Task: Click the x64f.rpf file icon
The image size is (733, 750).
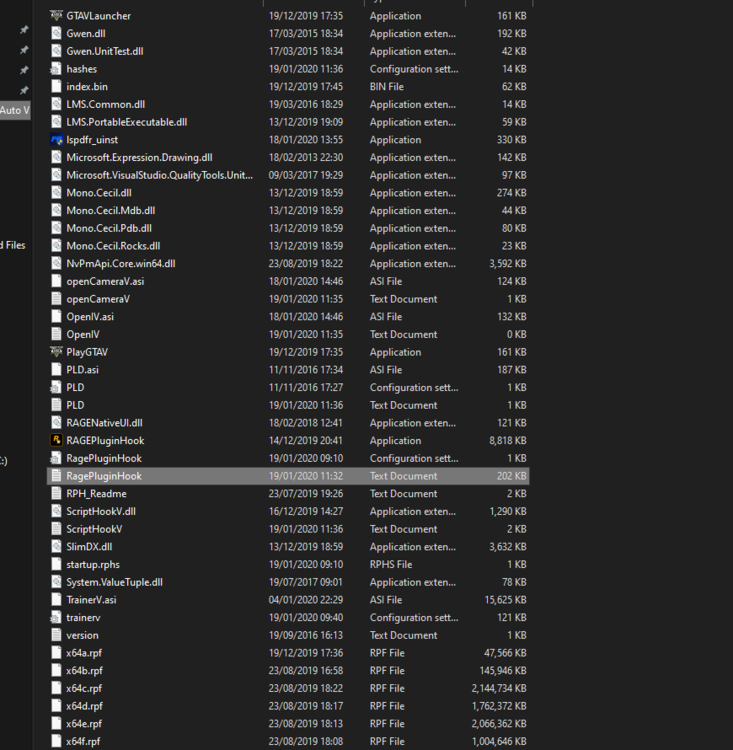Action: 56,741
